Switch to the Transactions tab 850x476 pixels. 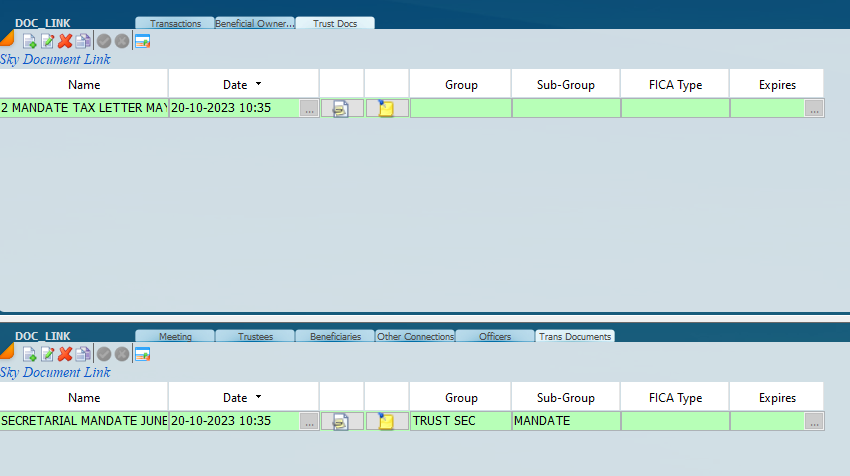pos(175,23)
